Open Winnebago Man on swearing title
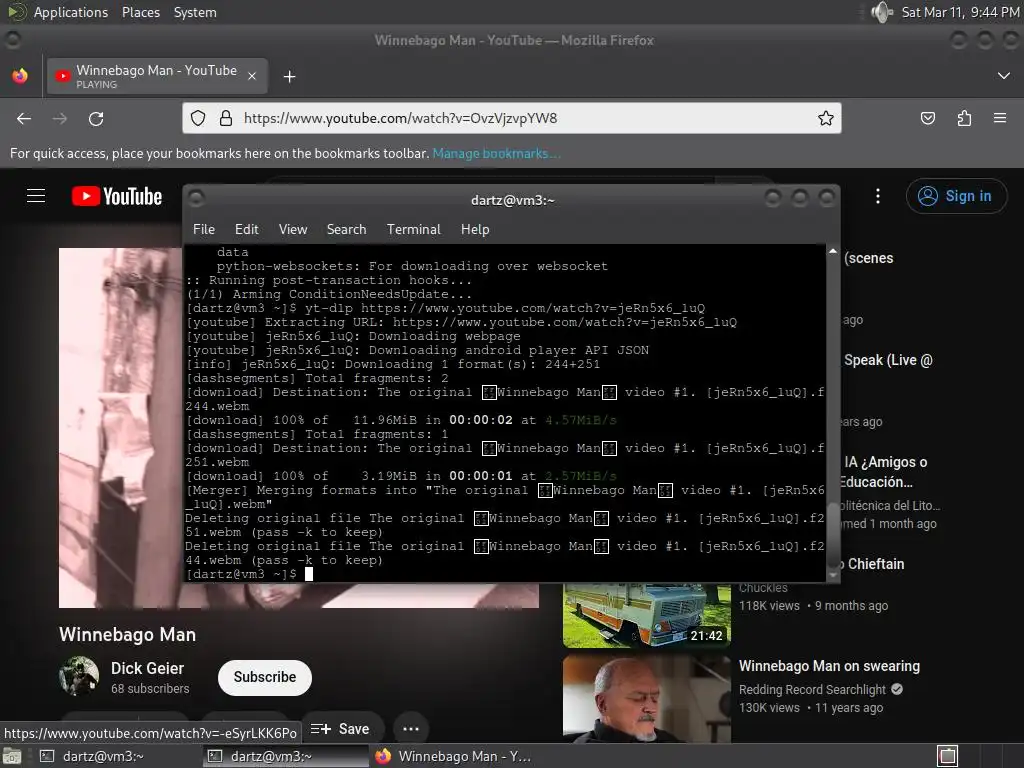Image resolution: width=1024 pixels, height=768 pixels. [x=829, y=666]
